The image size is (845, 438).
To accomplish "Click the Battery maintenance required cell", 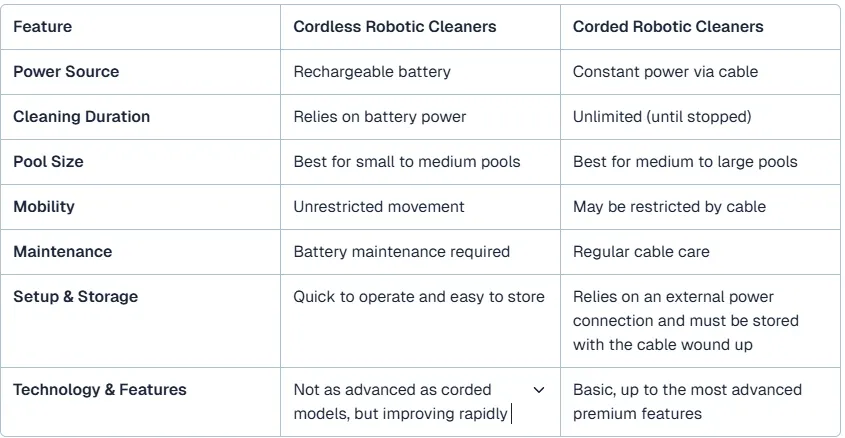I will pos(420,252).
